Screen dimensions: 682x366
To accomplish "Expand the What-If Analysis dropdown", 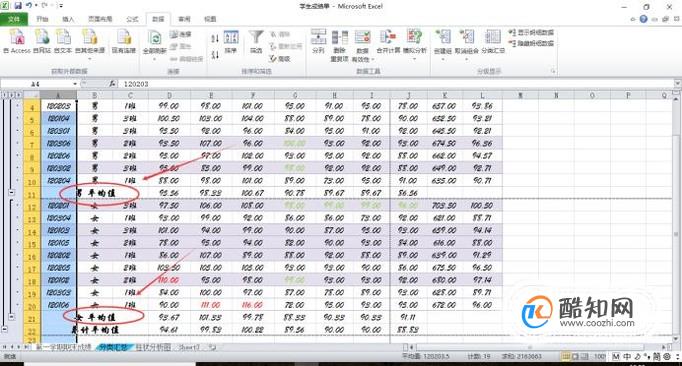I will [x=414, y=58].
